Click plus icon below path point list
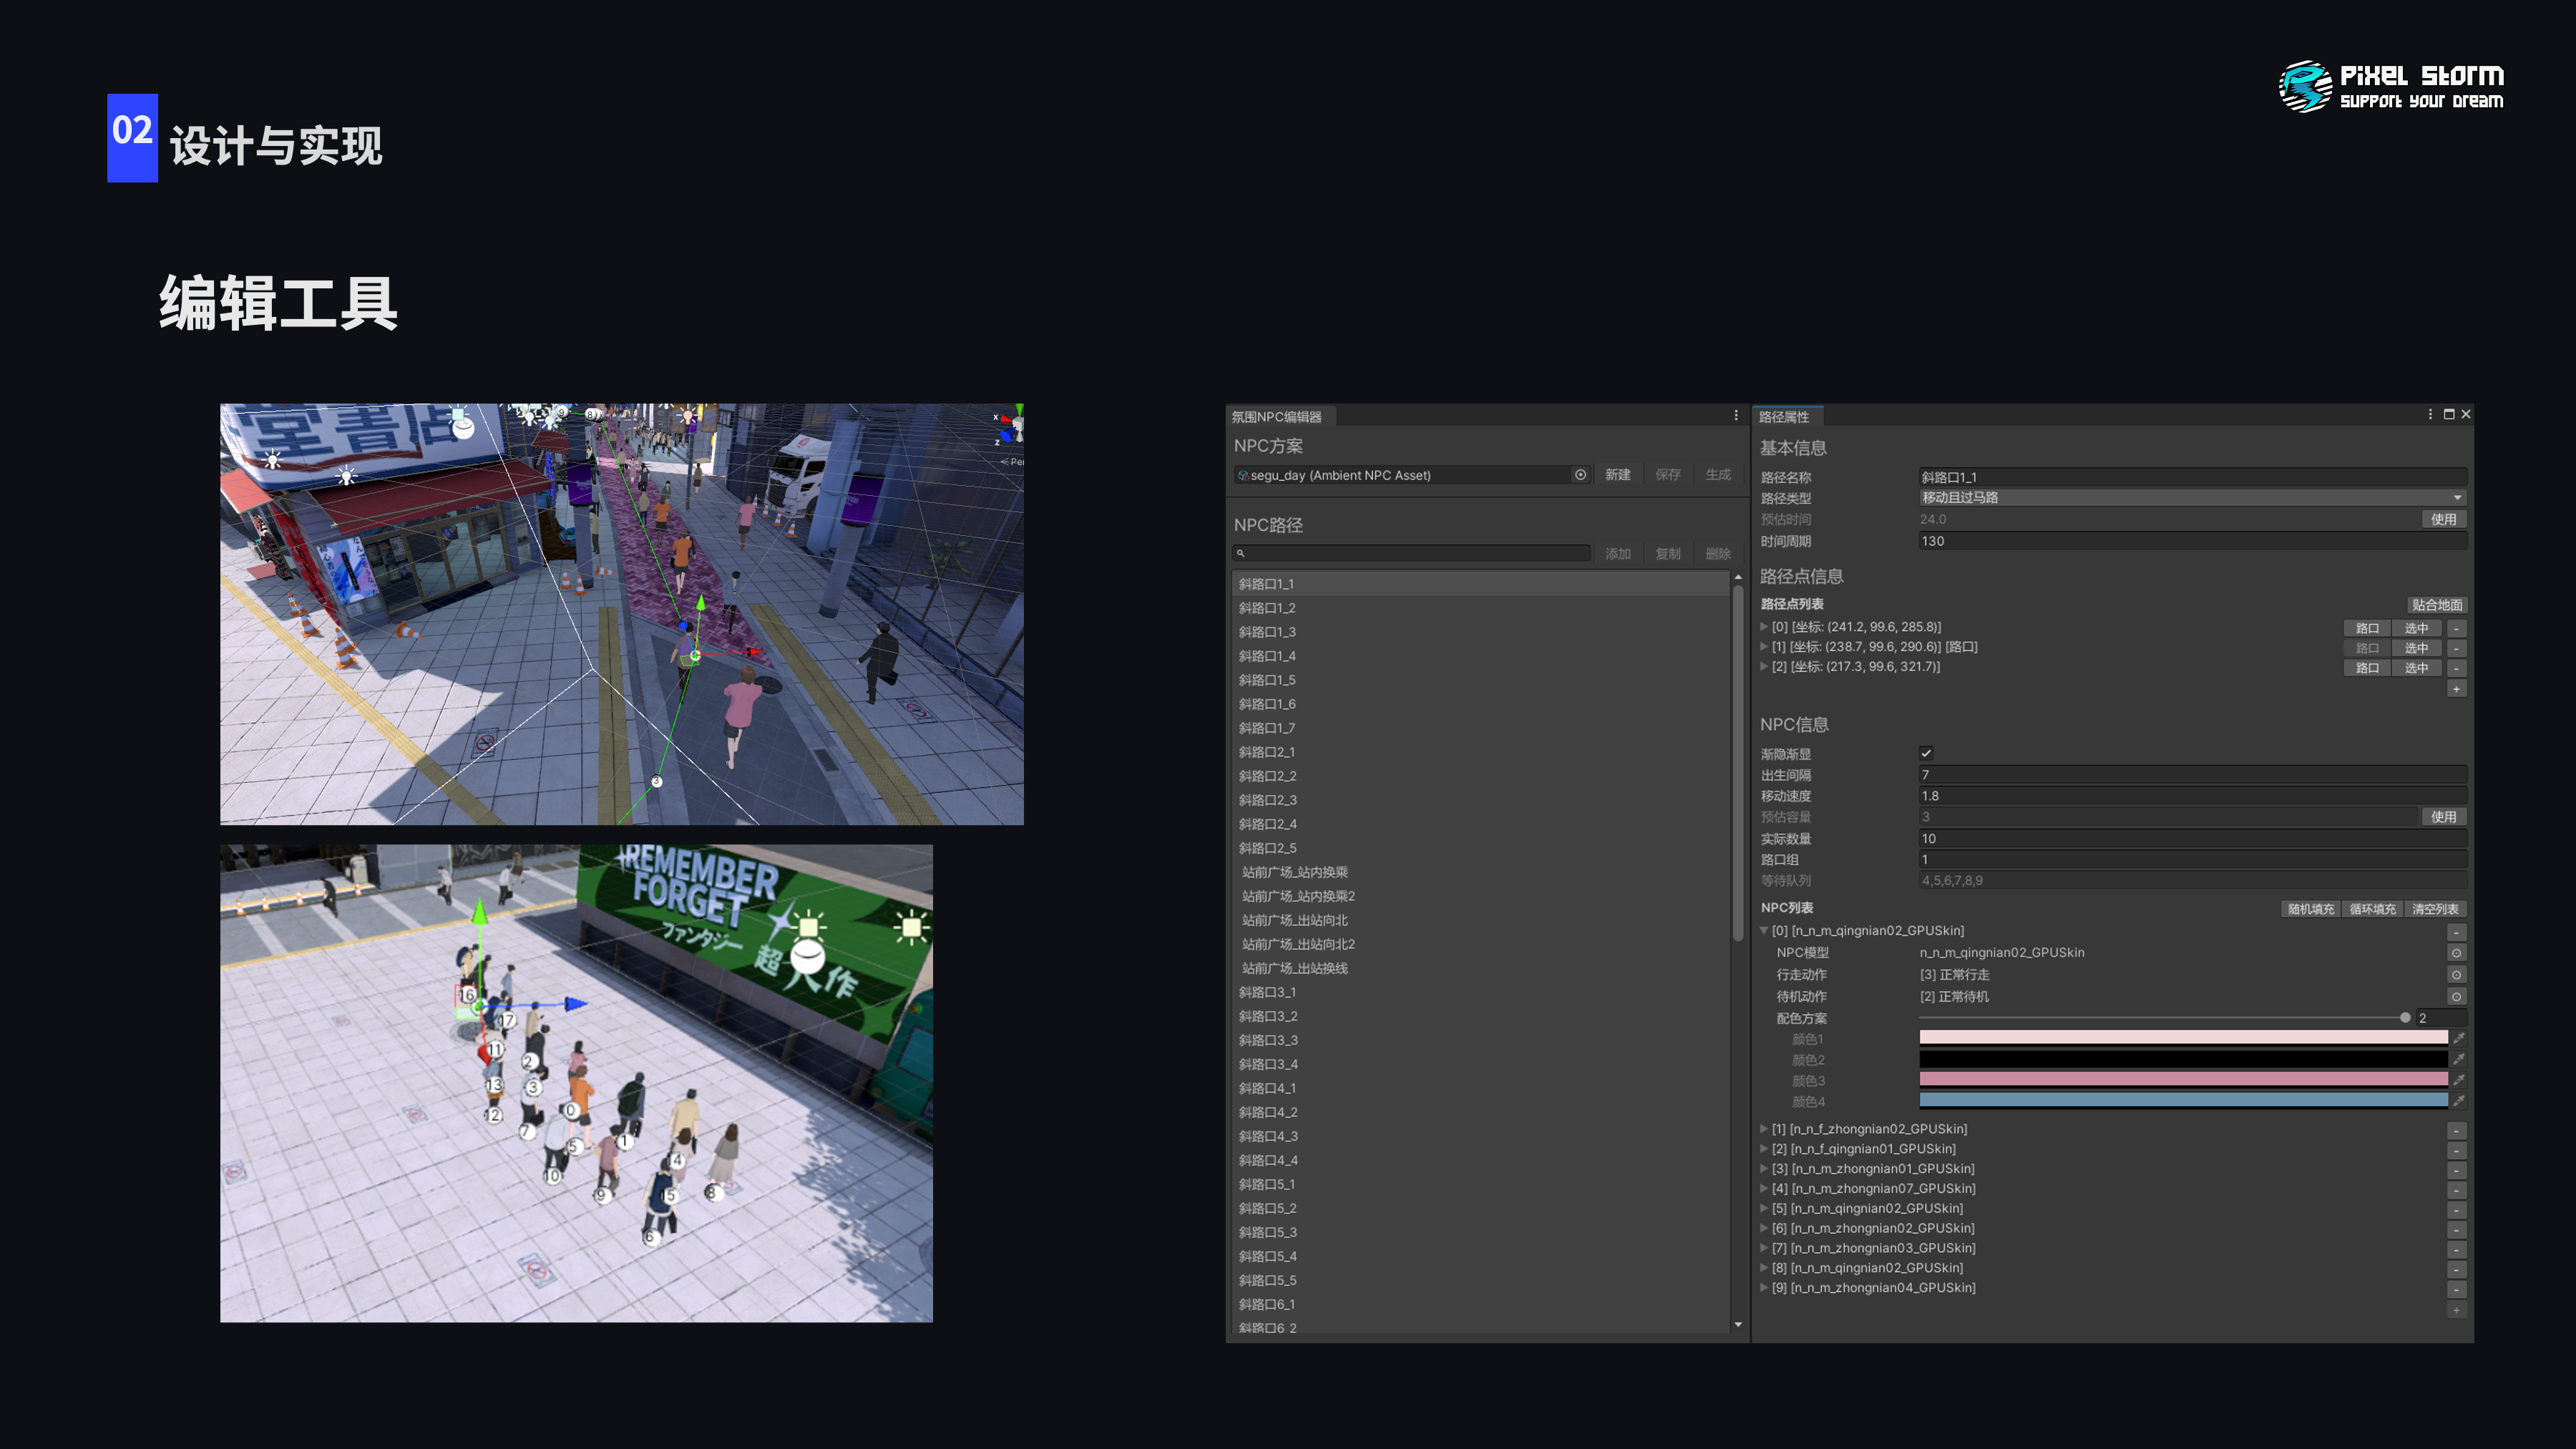This screenshot has height=1449, width=2576. (x=2456, y=689)
